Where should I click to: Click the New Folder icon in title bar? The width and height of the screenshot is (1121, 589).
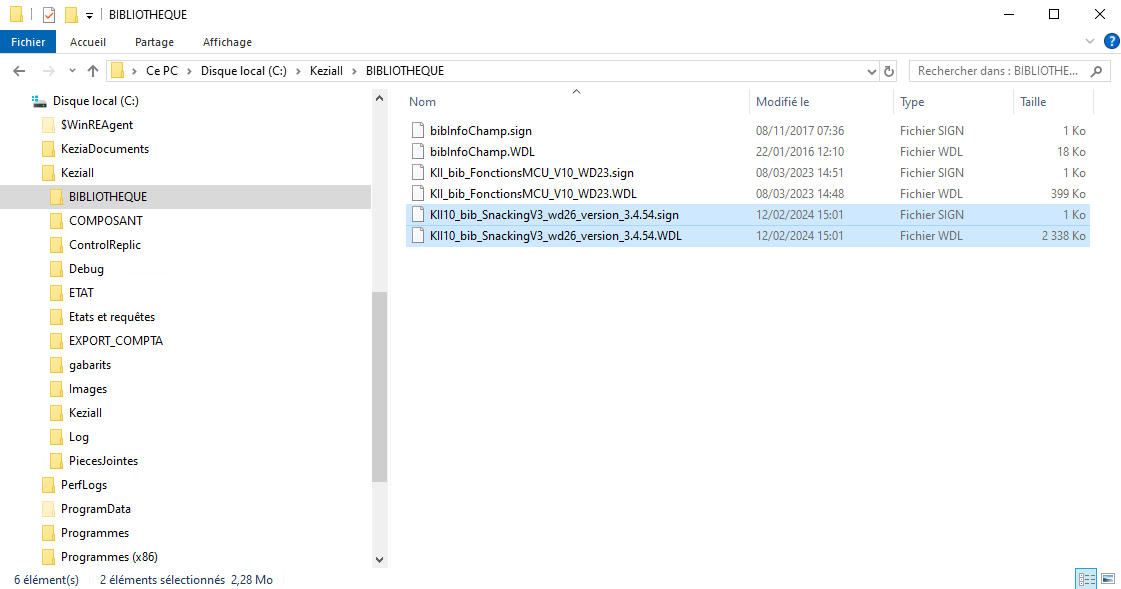(x=70, y=15)
